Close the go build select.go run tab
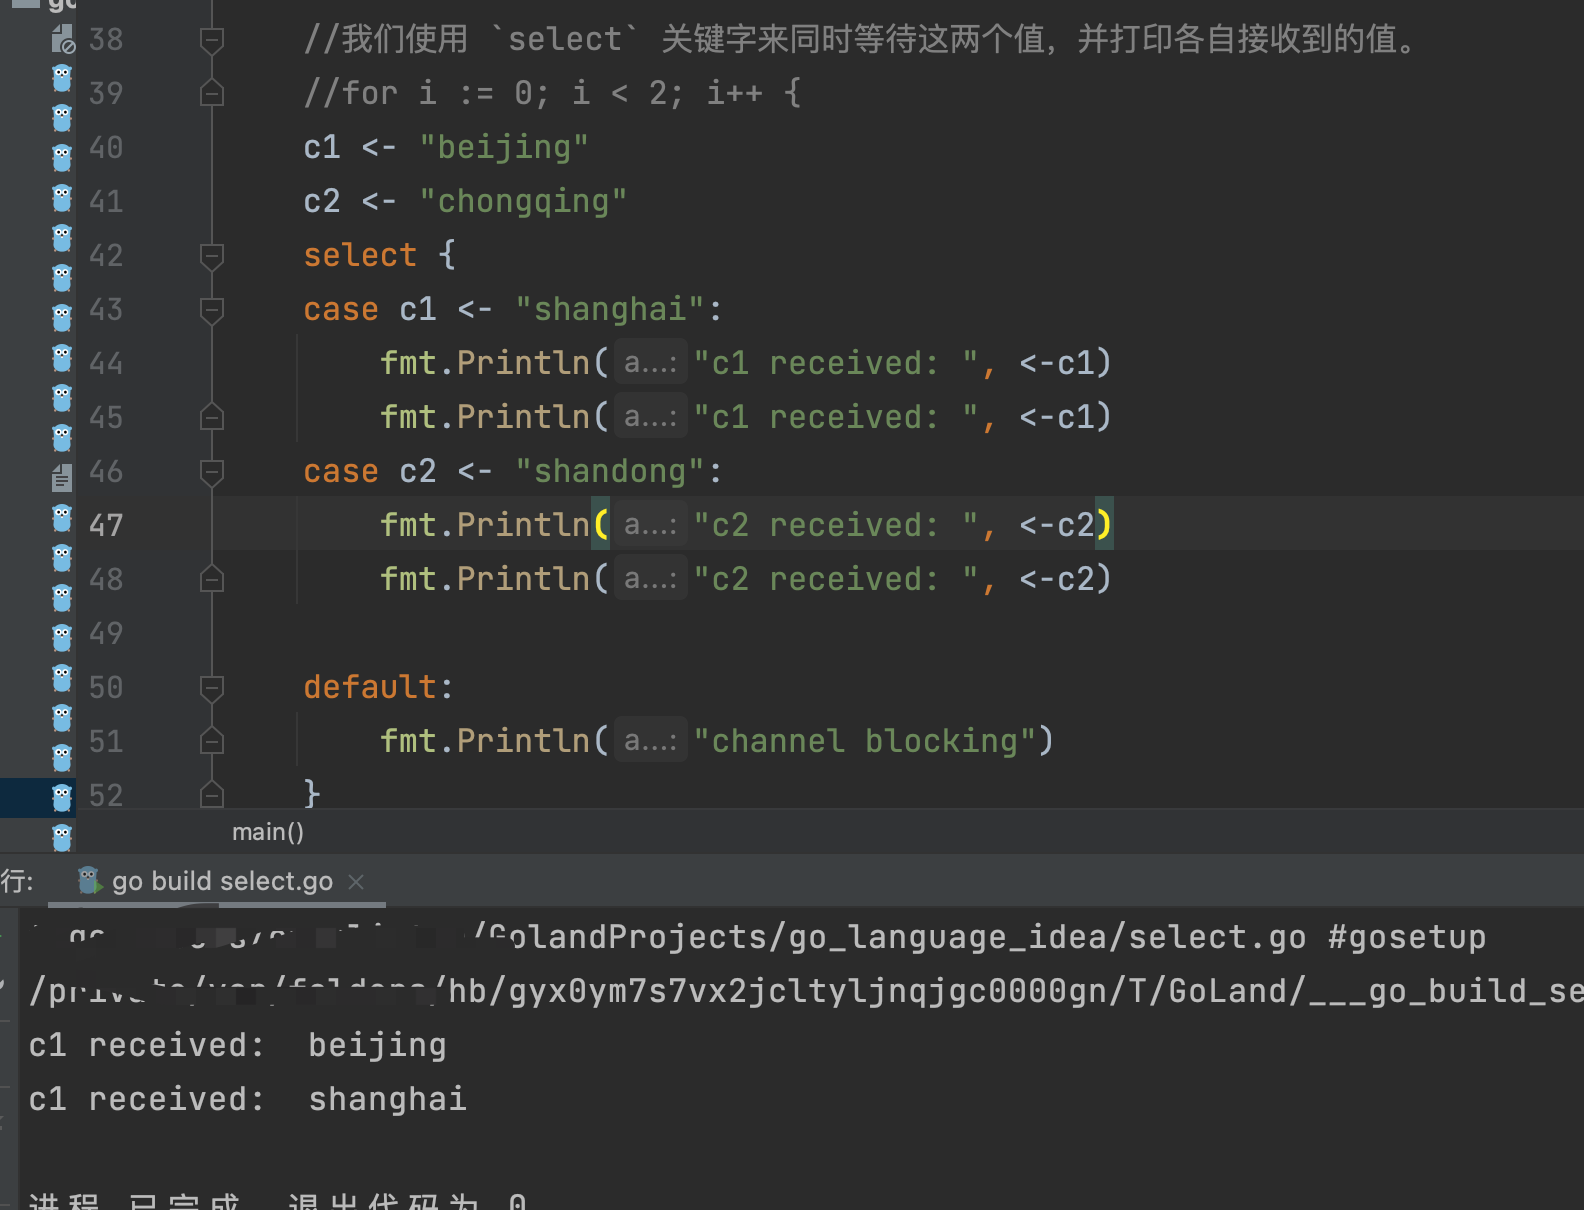Image resolution: width=1584 pixels, height=1210 pixels. coord(356,881)
